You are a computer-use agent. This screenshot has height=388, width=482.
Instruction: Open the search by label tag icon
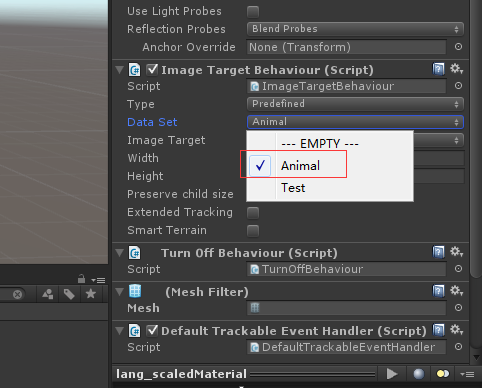pyautogui.click(x=69, y=294)
